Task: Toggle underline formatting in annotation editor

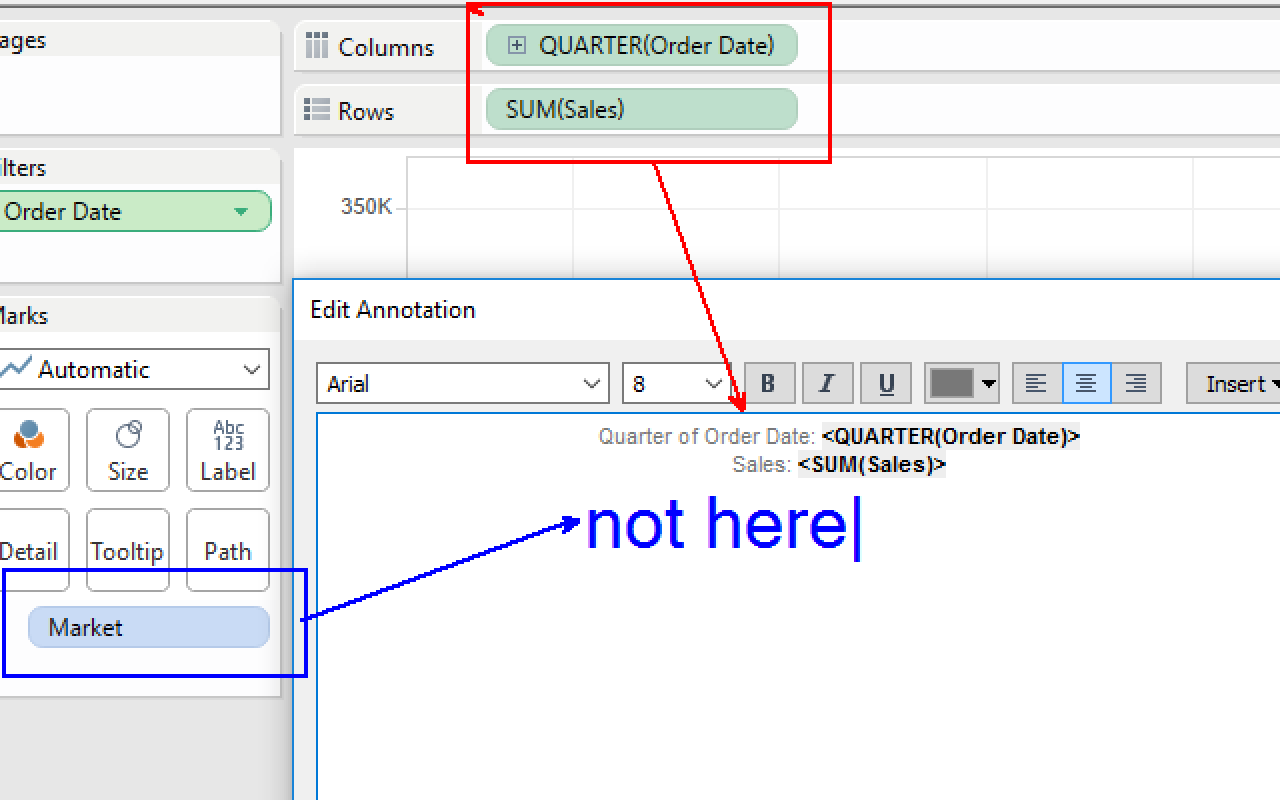Action: tap(885, 383)
